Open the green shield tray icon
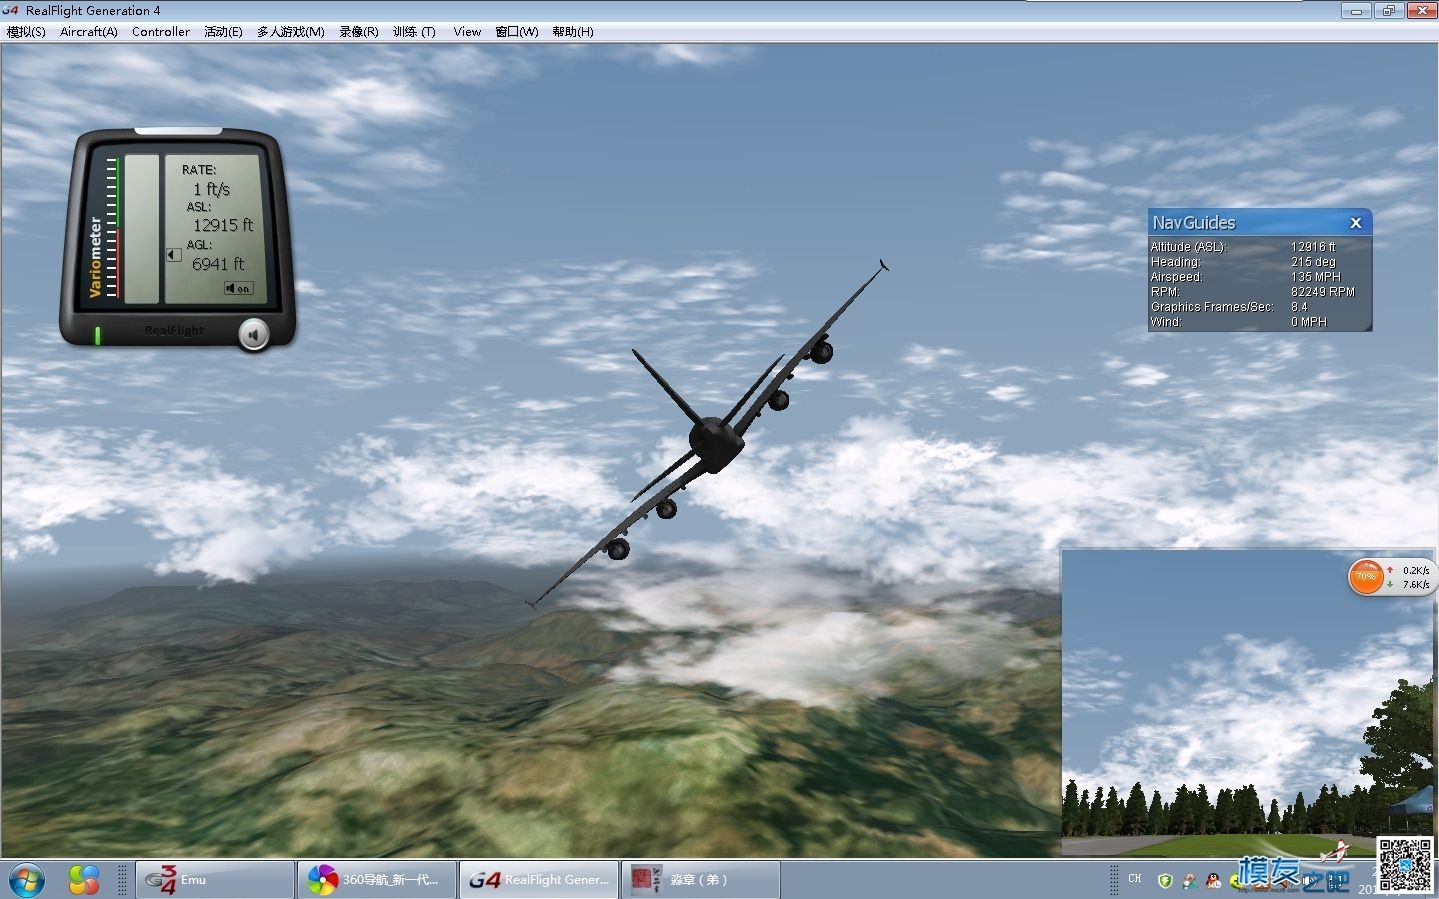The width and height of the screenshot is (1439, 899). pyautogui.click(x=1165, y=881)
